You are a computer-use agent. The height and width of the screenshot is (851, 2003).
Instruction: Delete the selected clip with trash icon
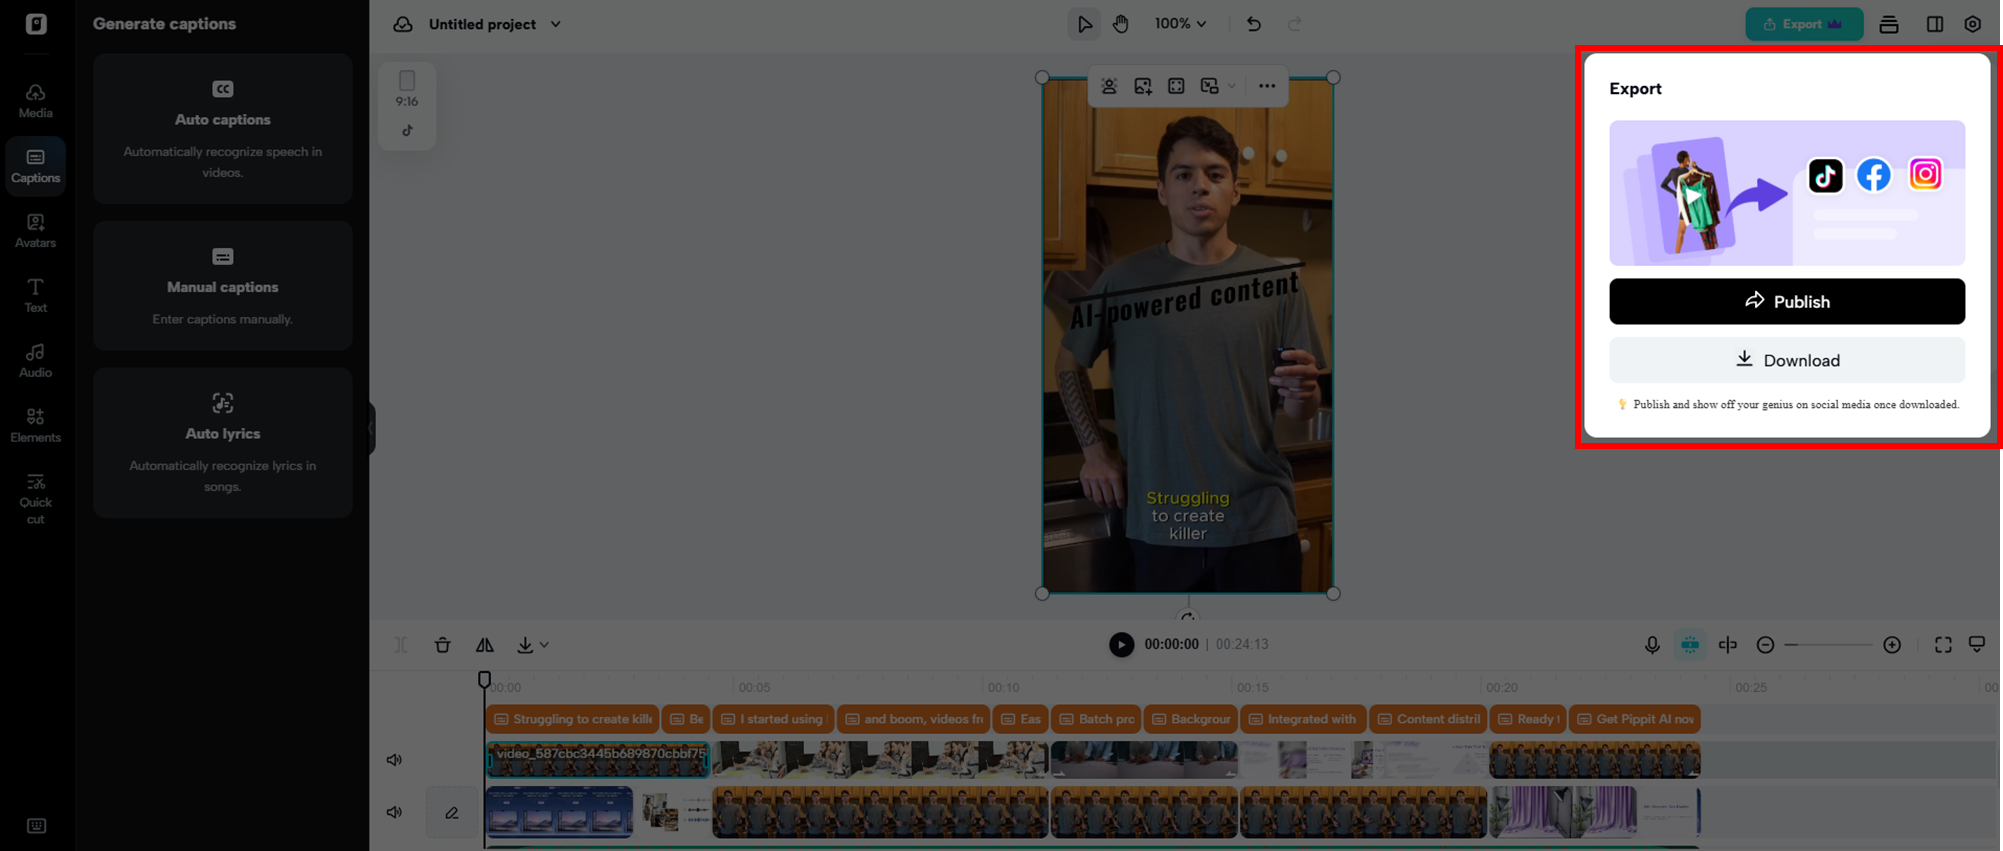click(443, 645)
